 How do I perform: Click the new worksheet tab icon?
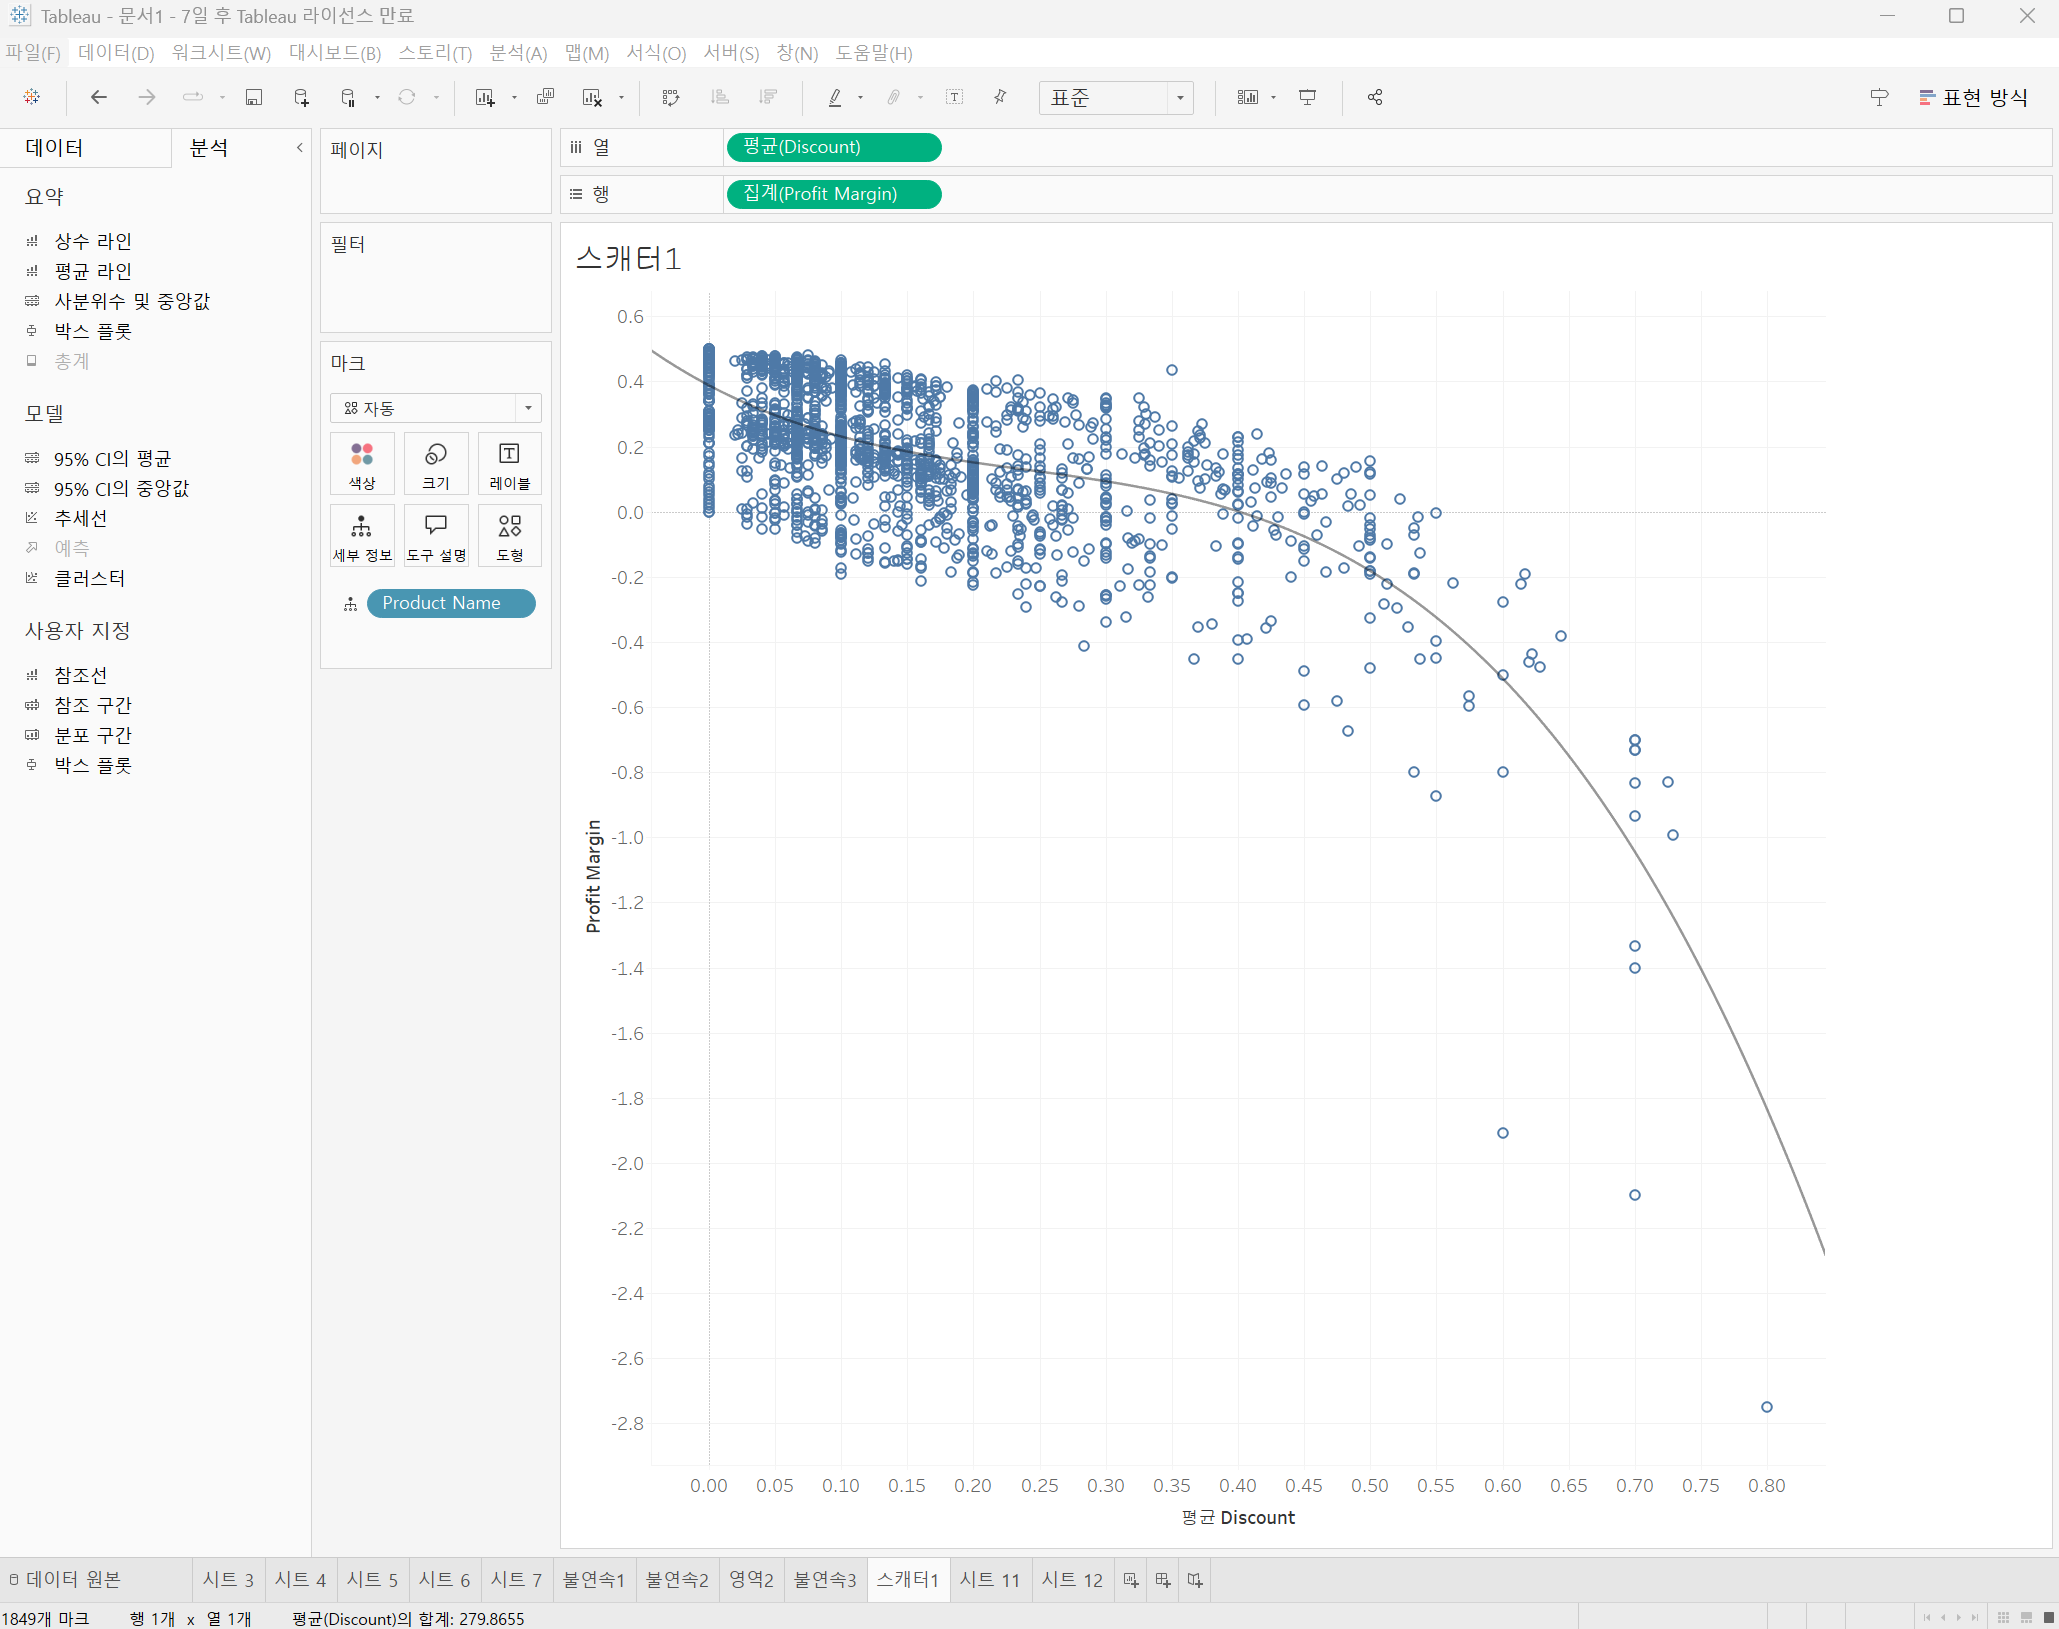[x=1131, y=1580]
